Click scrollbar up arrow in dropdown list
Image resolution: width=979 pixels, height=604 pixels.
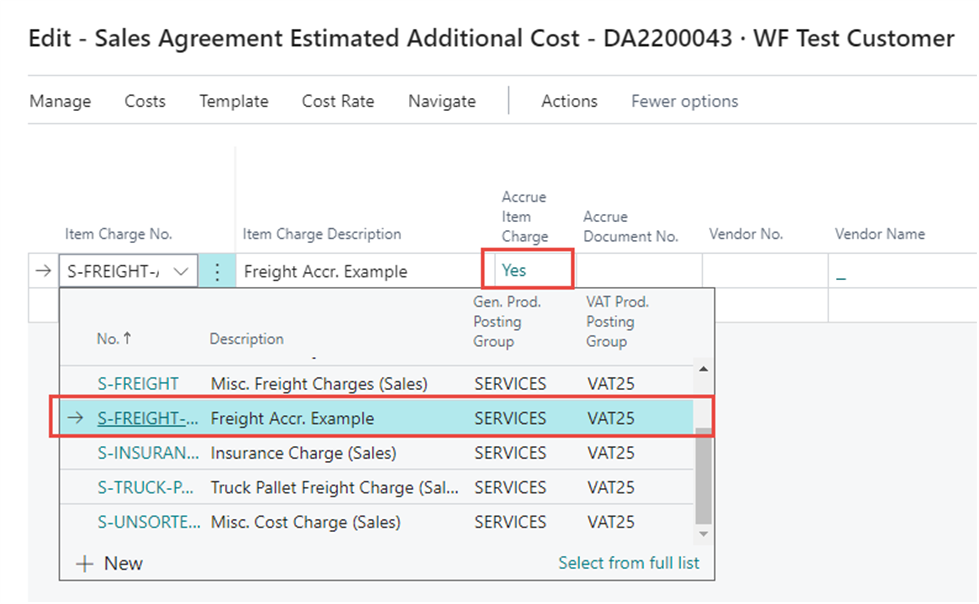tap(704, 370)
